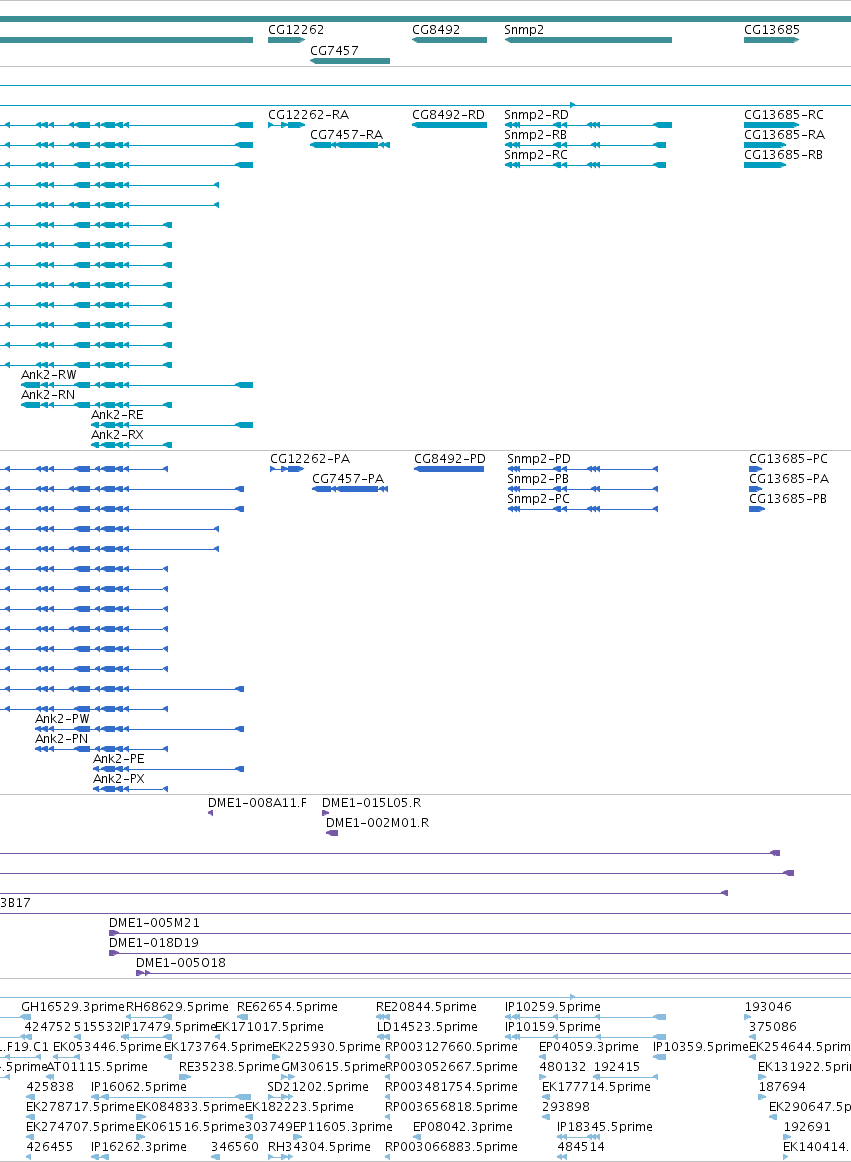The height and width of the screenshot is (1162, 851).
Task: Open cDNA EK177714.5prime
Action: (596, 1086)
